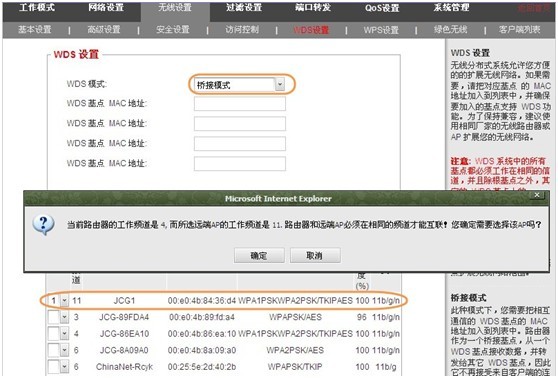Focus the fourth WDS 基点 MAC 地址 field
Screen dimensions: 558x378
point(240,163)
